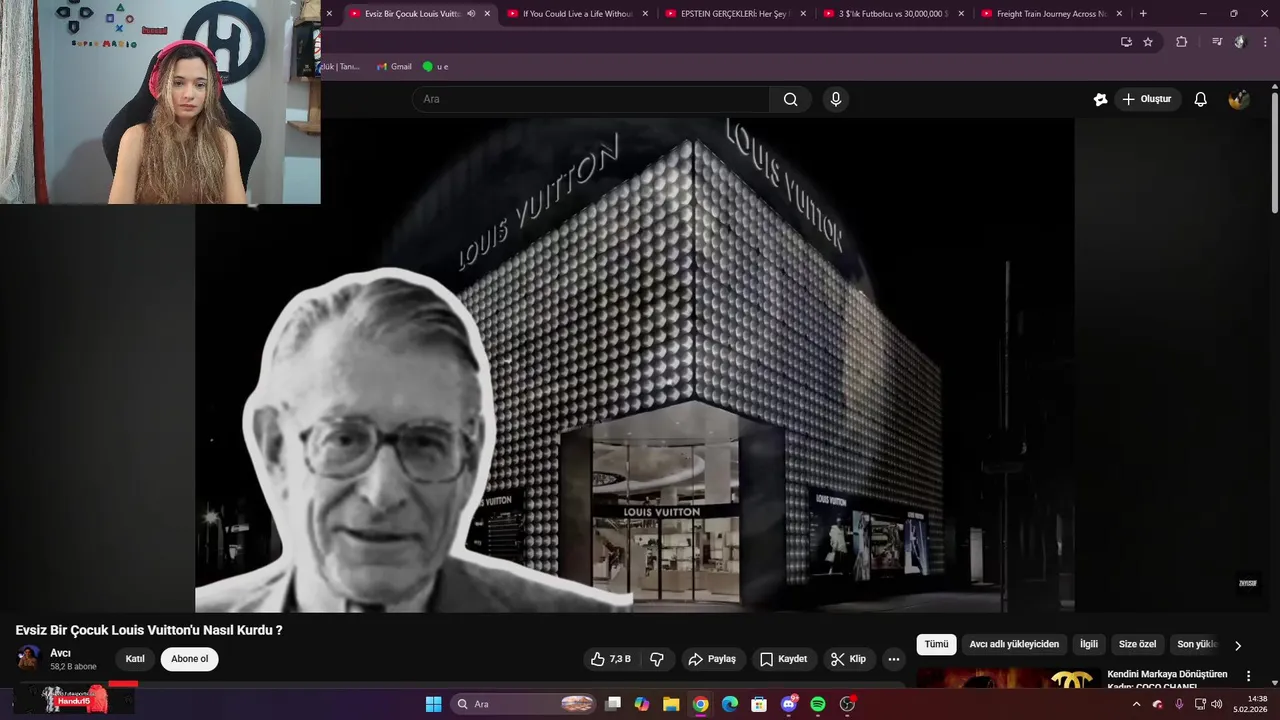Open more actions three-dot menu under video

pos(894,659)
